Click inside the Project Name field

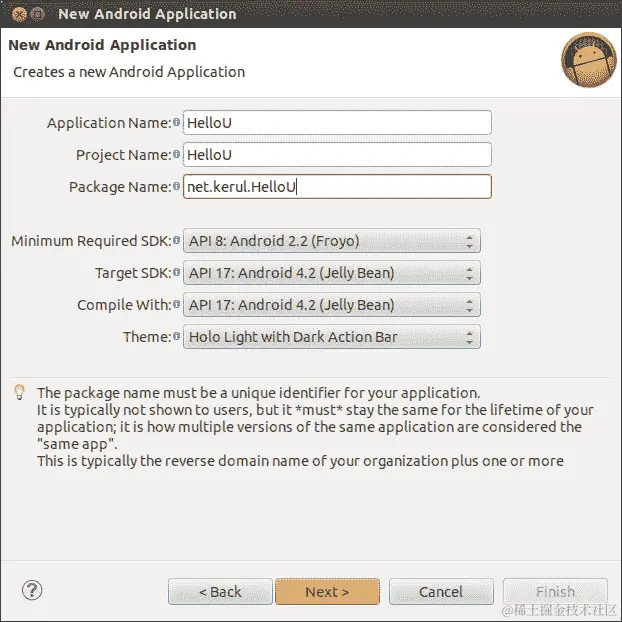click(337, 155)
